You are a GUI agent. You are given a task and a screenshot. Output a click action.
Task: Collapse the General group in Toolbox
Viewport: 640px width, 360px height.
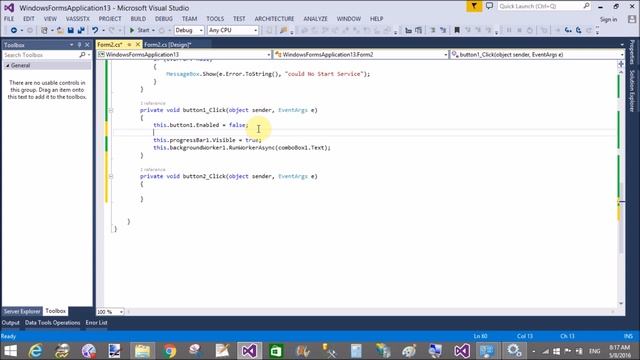tap(7, 65)
